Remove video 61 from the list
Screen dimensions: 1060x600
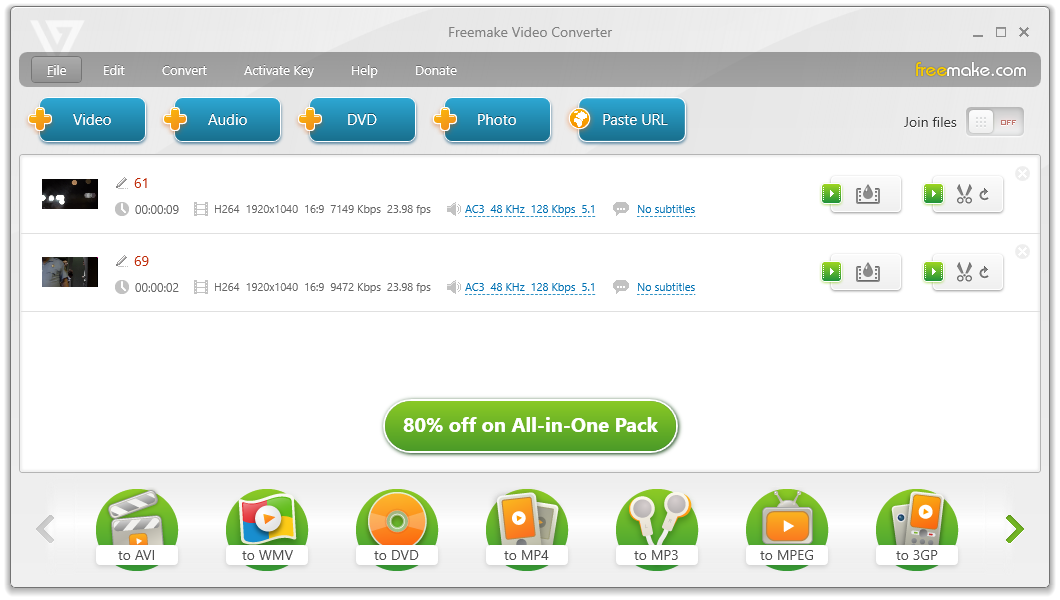[1023, 174]
